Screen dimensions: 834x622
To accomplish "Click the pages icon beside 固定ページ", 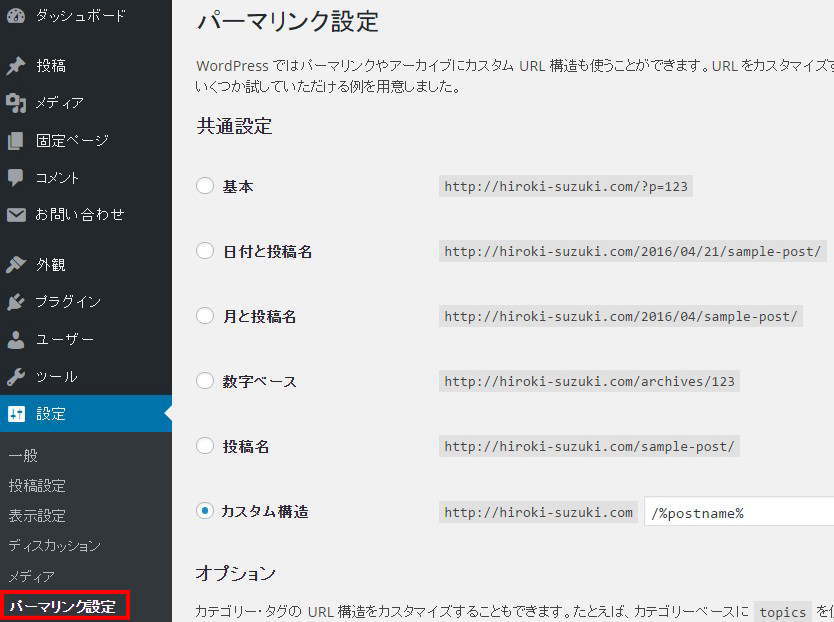I will click(16, 140).
